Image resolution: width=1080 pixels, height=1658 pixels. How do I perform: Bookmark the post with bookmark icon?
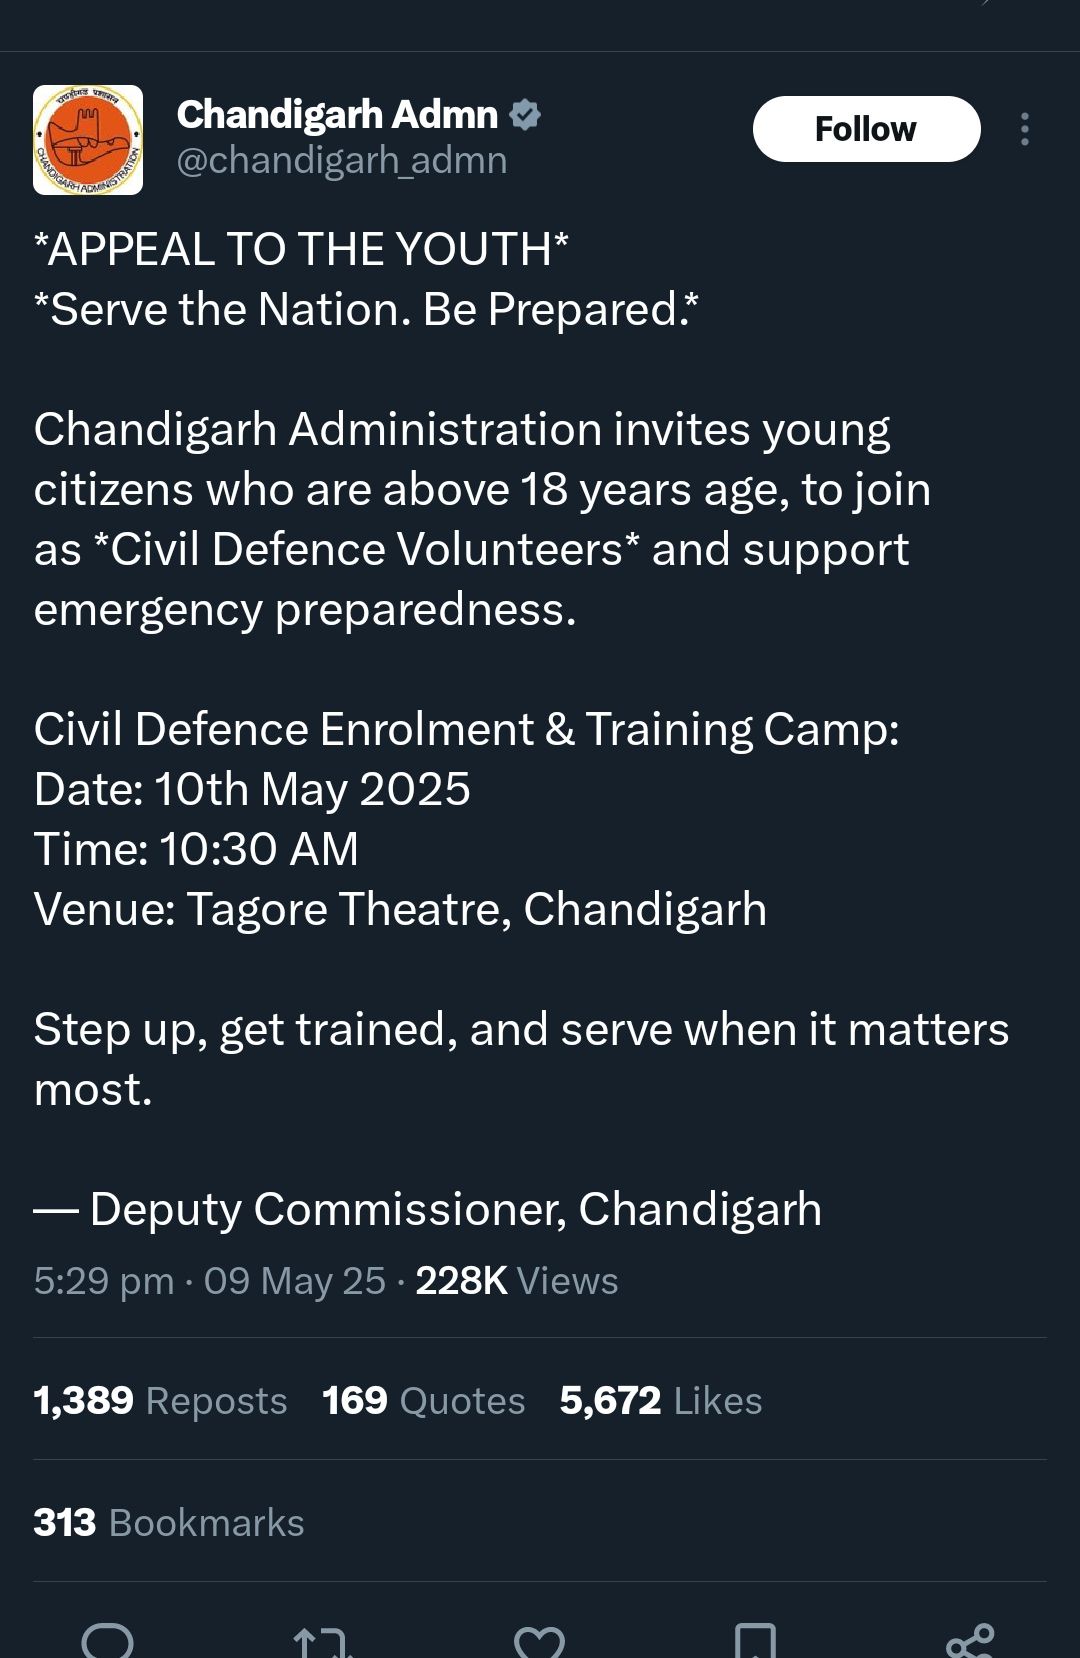coord(755,1640)
